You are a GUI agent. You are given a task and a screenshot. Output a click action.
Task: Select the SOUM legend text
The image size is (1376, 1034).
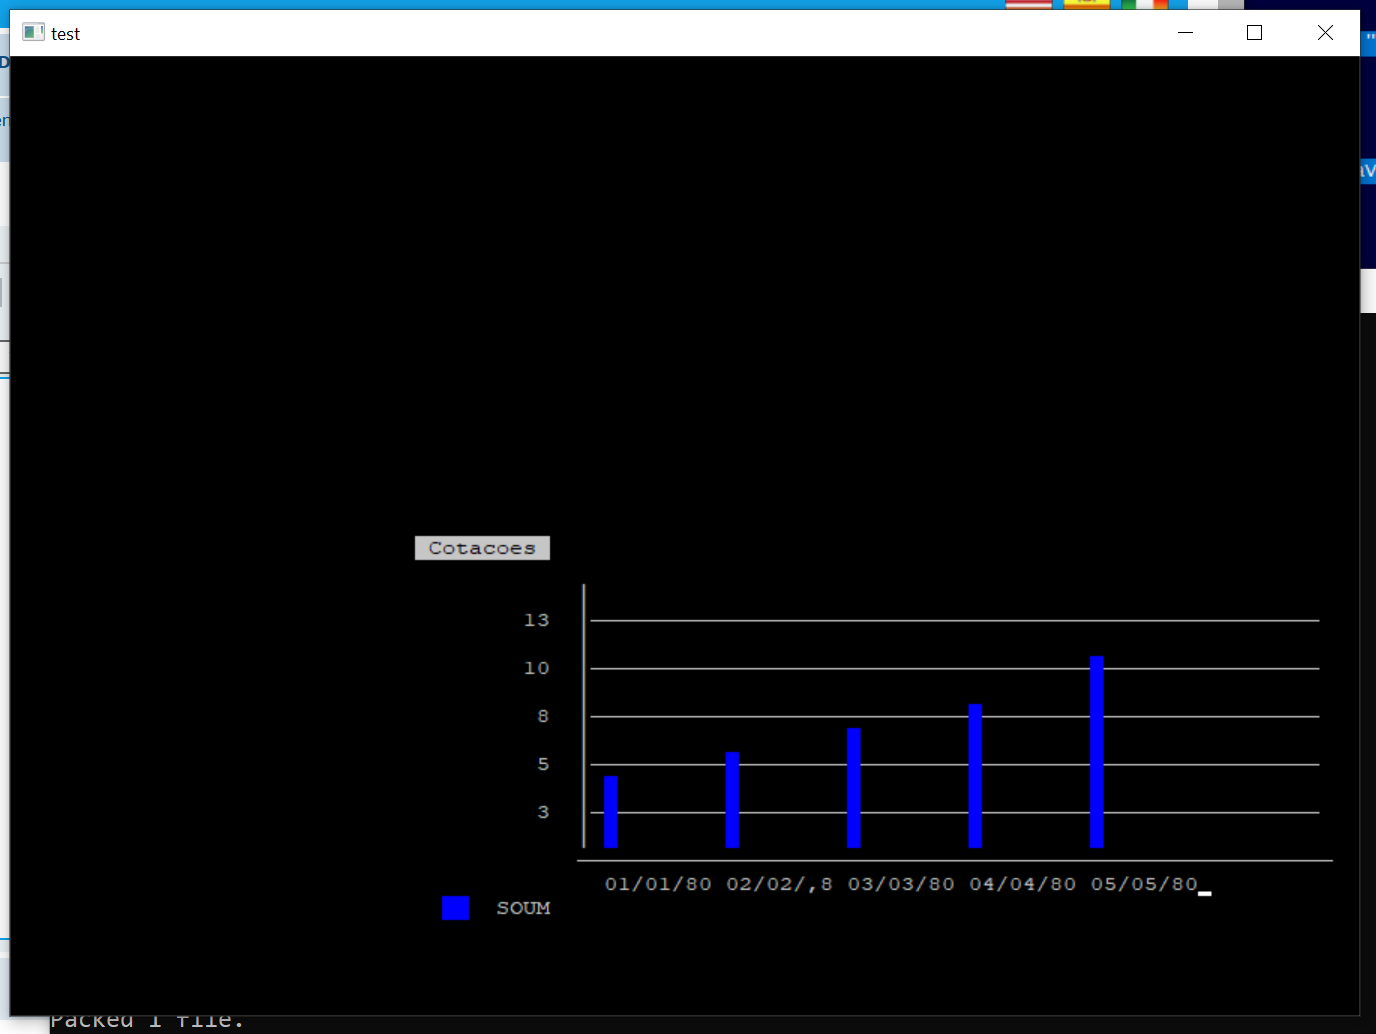(x=523, y=908)
